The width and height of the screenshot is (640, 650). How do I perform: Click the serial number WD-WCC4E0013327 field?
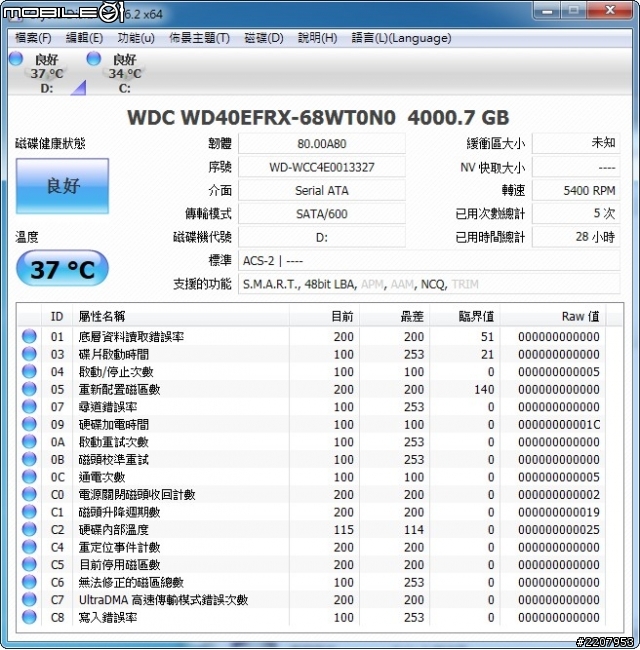pyautogui.click(x=322, y=167)
